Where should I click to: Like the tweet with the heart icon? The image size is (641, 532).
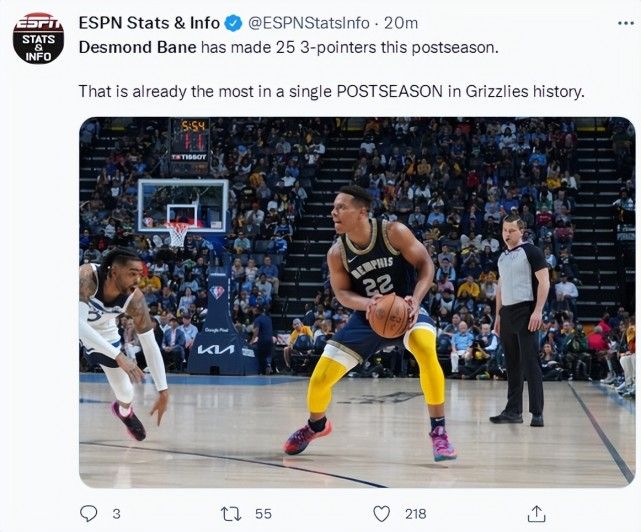381,513
